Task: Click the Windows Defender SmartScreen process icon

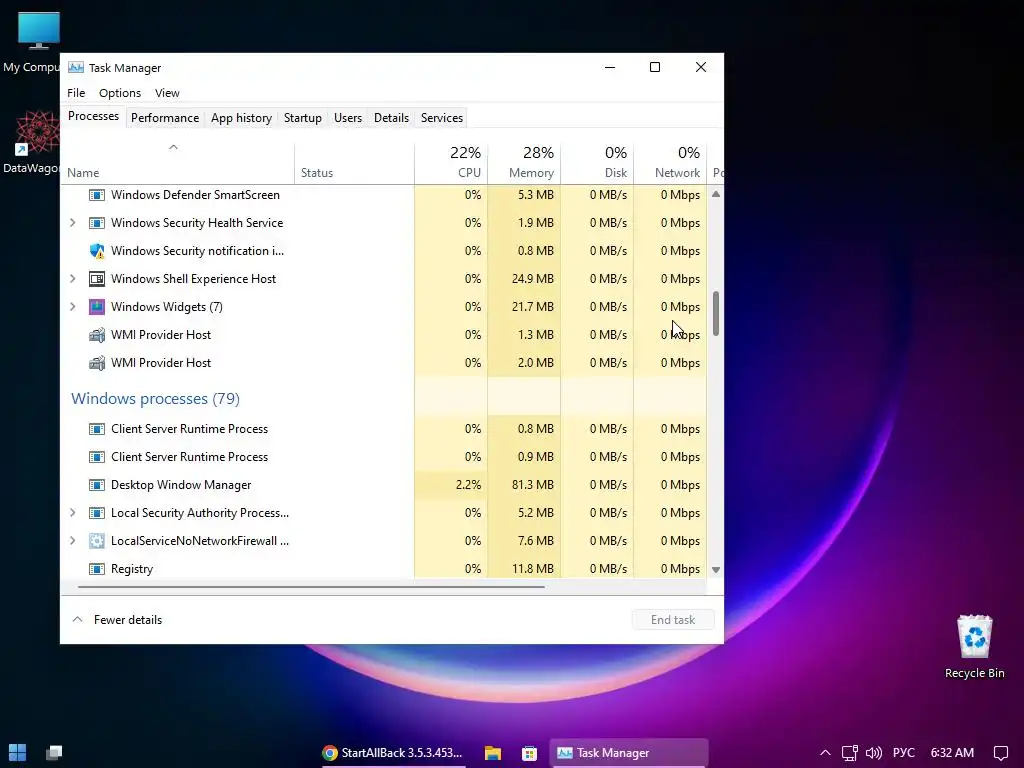Action: coord(97,195)
